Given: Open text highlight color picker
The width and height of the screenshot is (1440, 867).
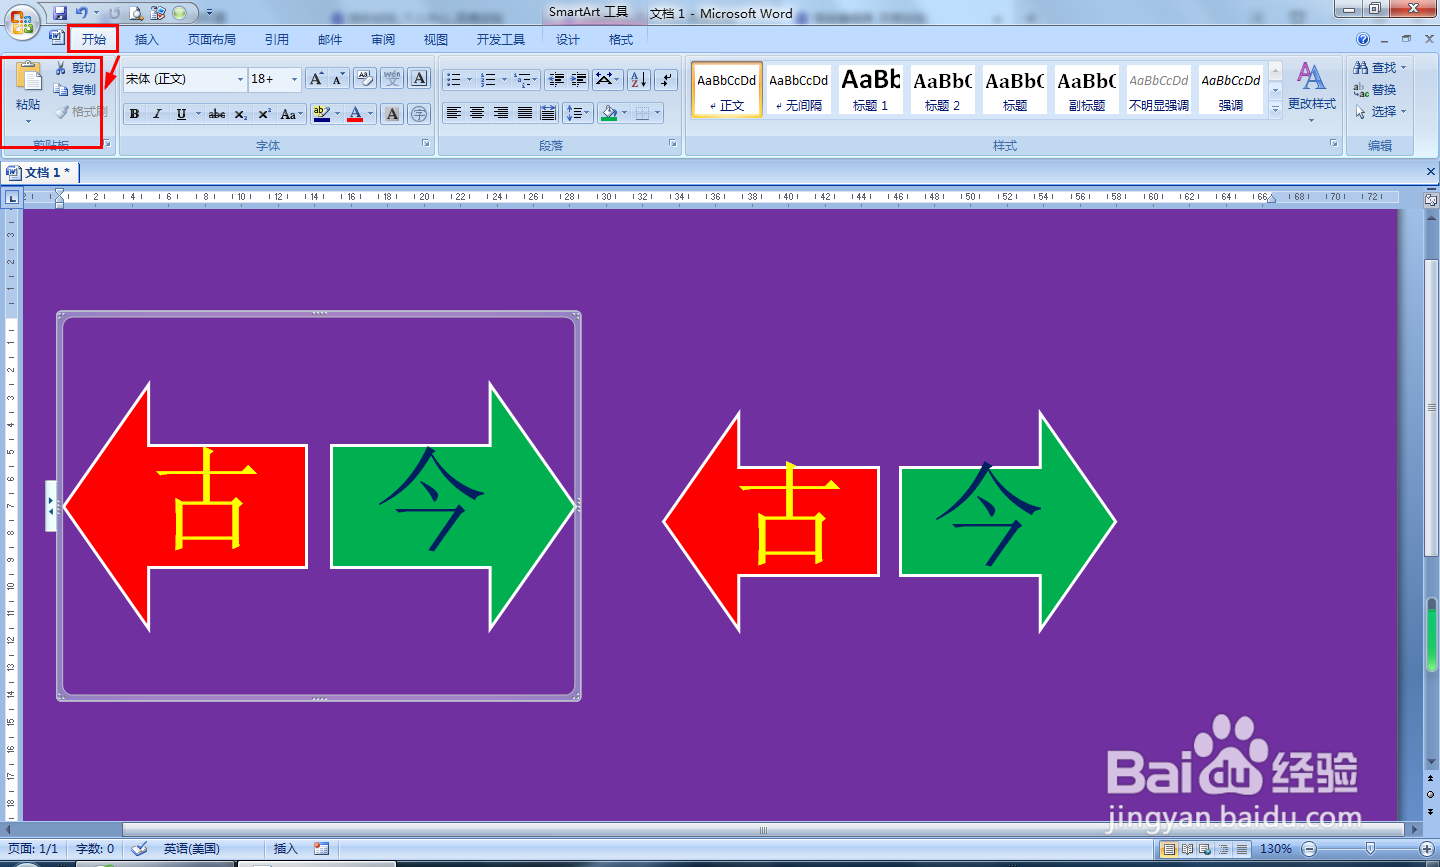Looking at the screenshot, I should [x=326, y=114].
